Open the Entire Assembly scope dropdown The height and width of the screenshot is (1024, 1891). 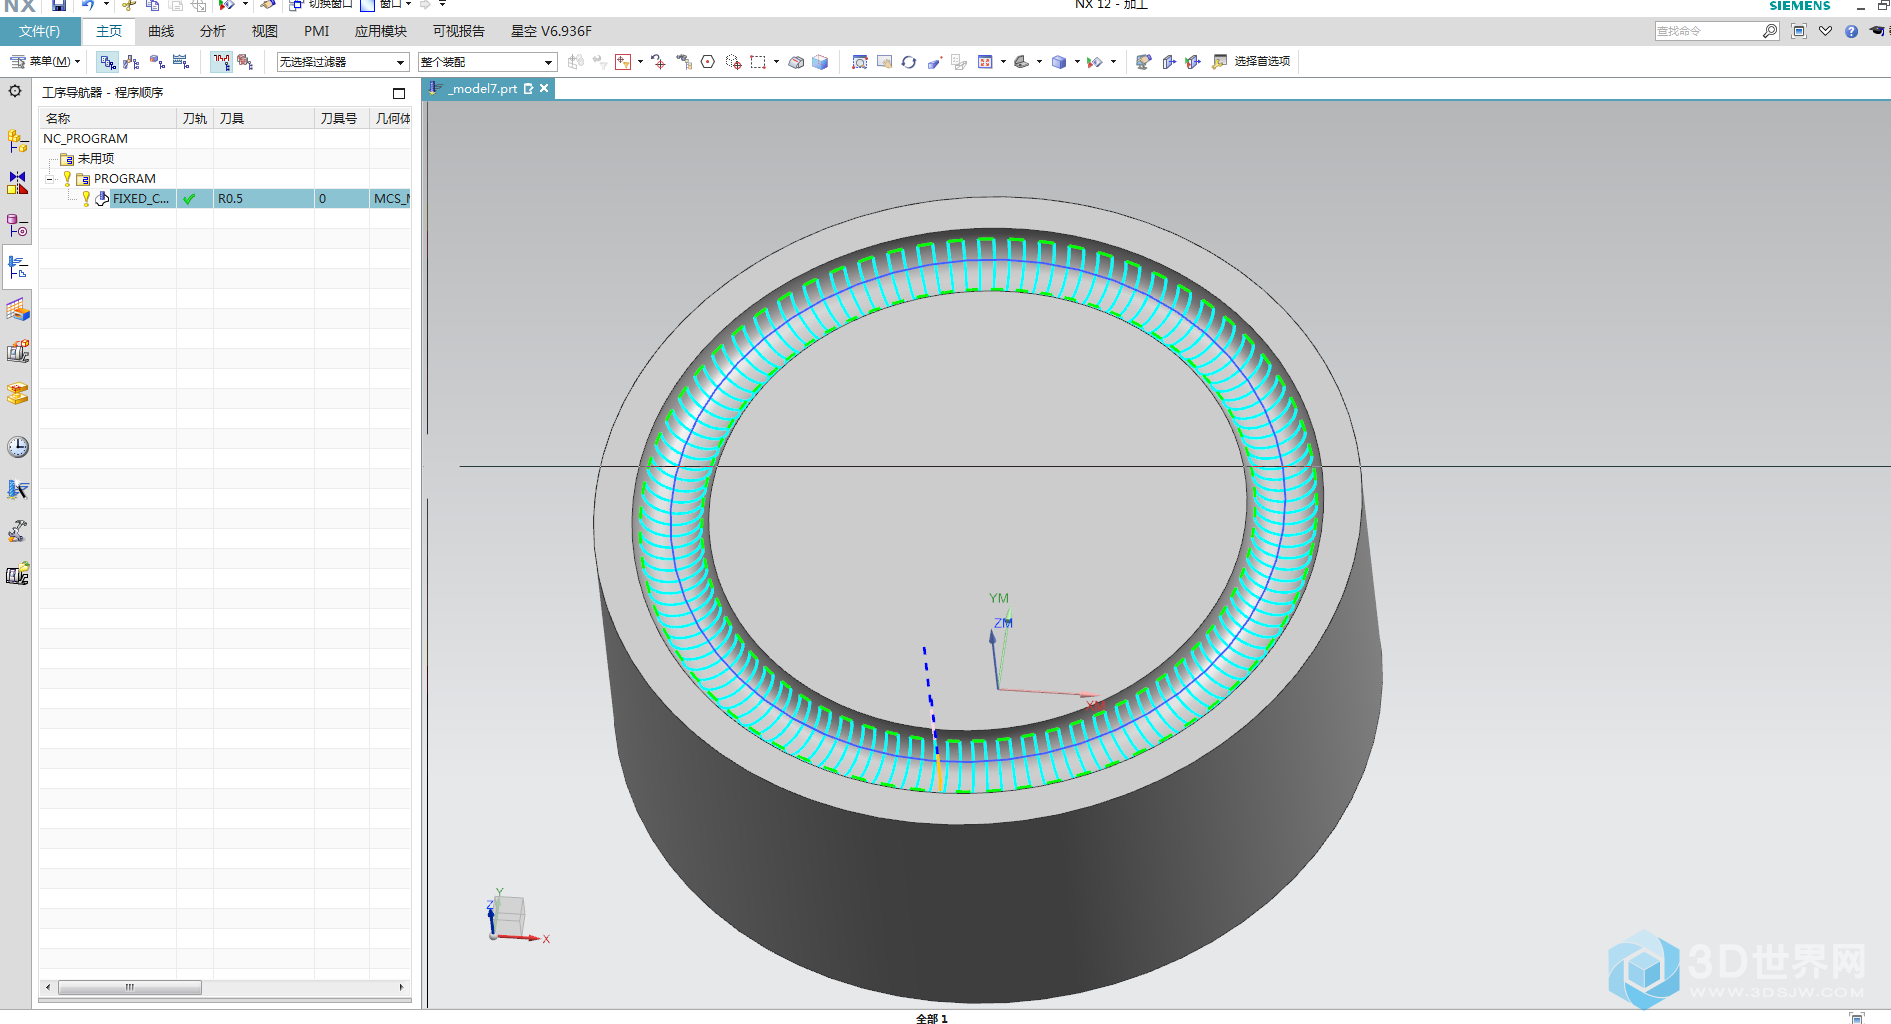(x=487, y=62)
